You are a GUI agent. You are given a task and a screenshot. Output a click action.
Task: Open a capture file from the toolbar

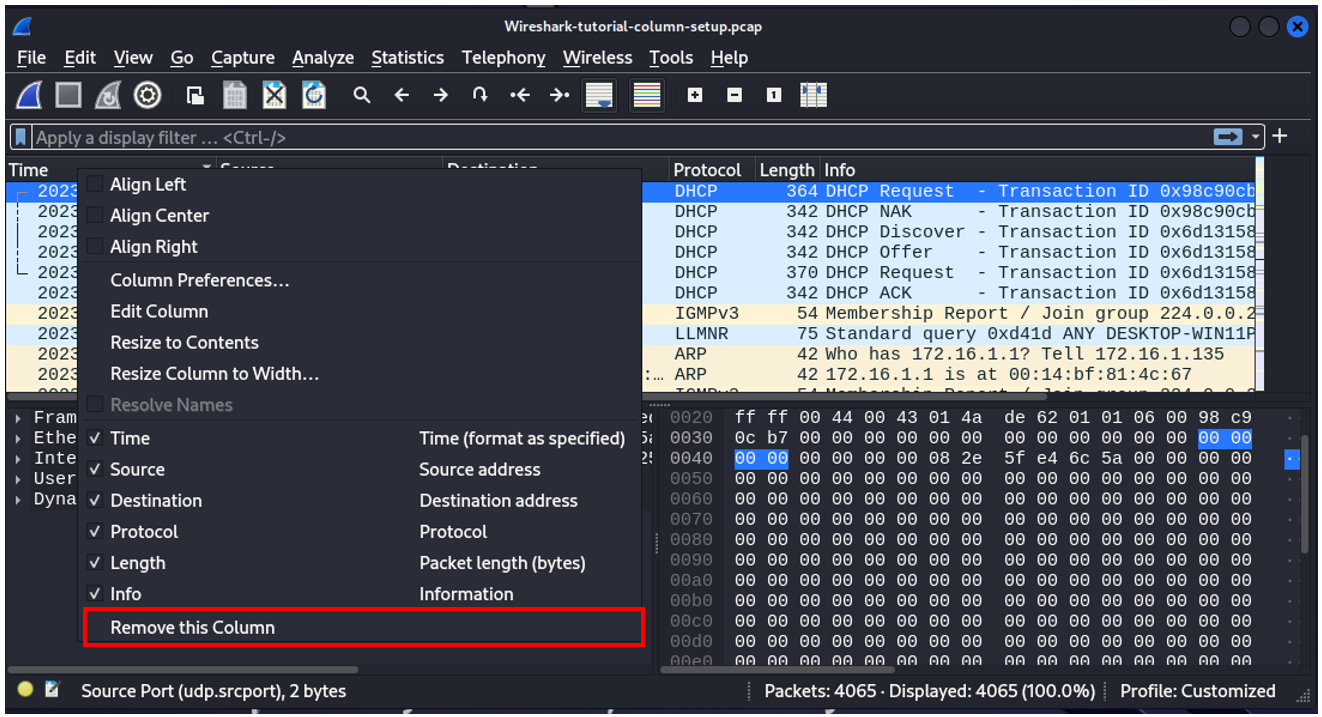tap(196, 95)
